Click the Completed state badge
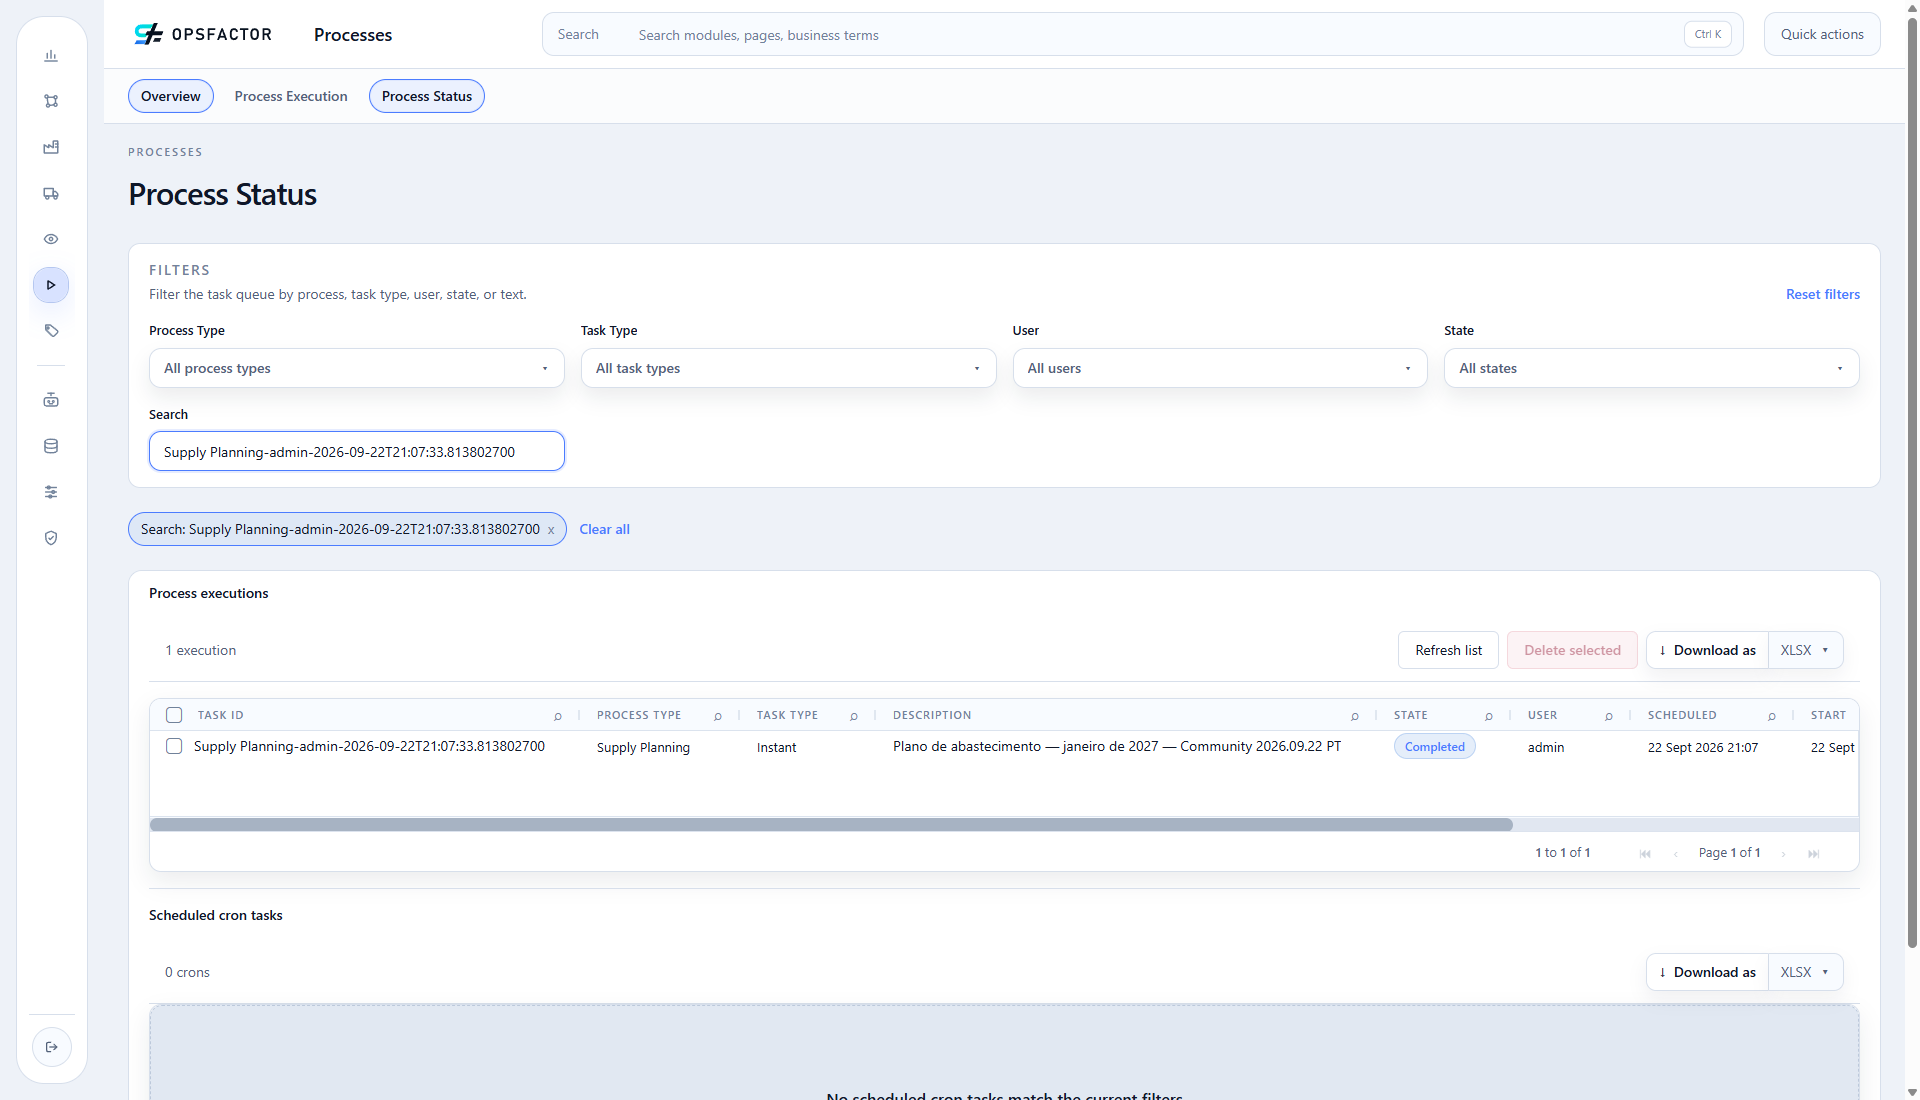This screenshot has height=1100, width=1920. [1434, 747]
